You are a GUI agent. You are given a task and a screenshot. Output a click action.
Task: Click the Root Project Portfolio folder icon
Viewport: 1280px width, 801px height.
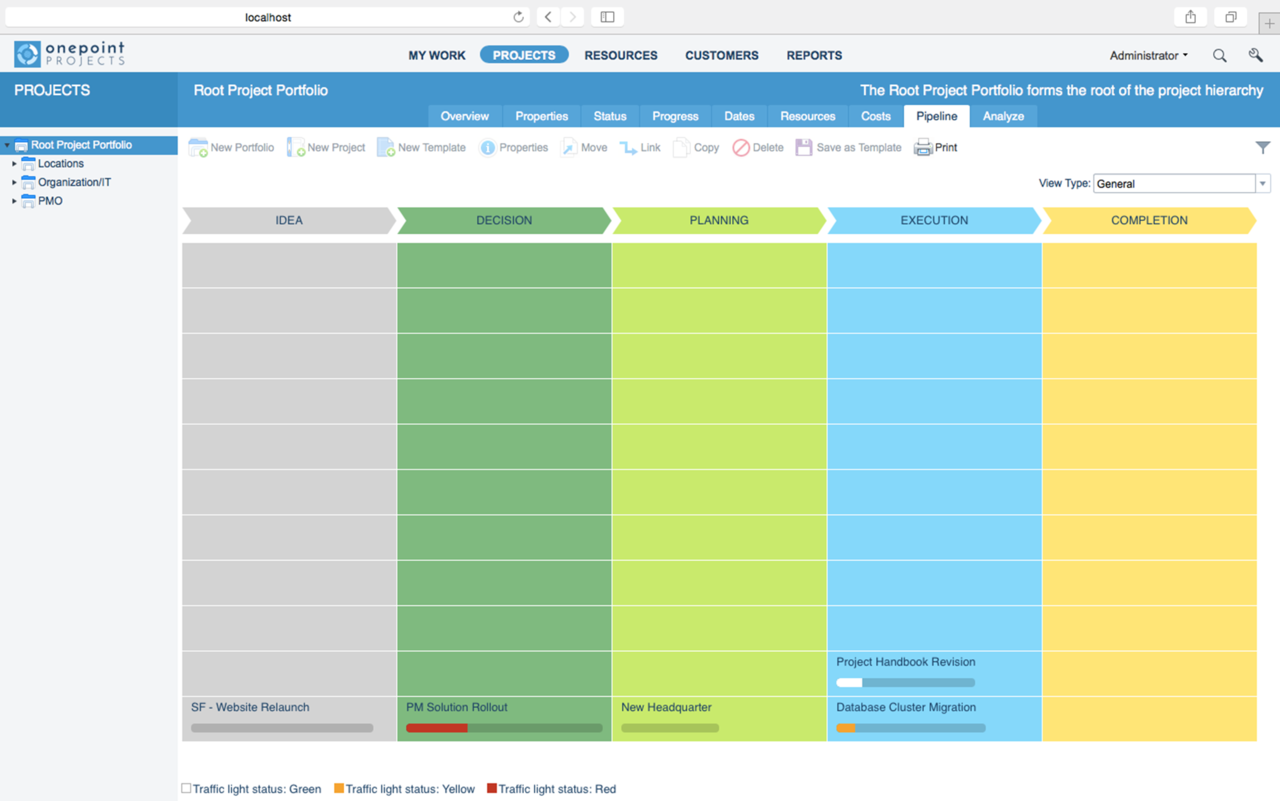(x=21, y=145)
